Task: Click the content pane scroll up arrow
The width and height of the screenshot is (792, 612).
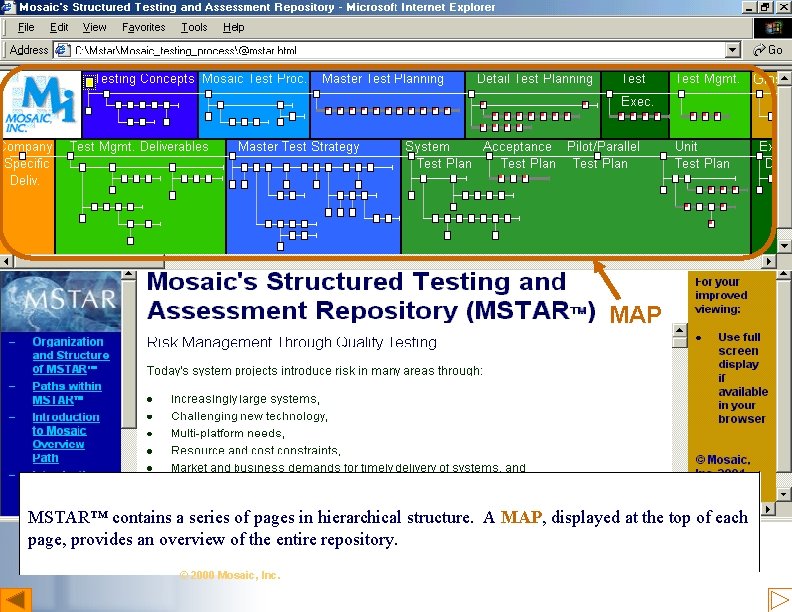Action: tap(679, 330)
